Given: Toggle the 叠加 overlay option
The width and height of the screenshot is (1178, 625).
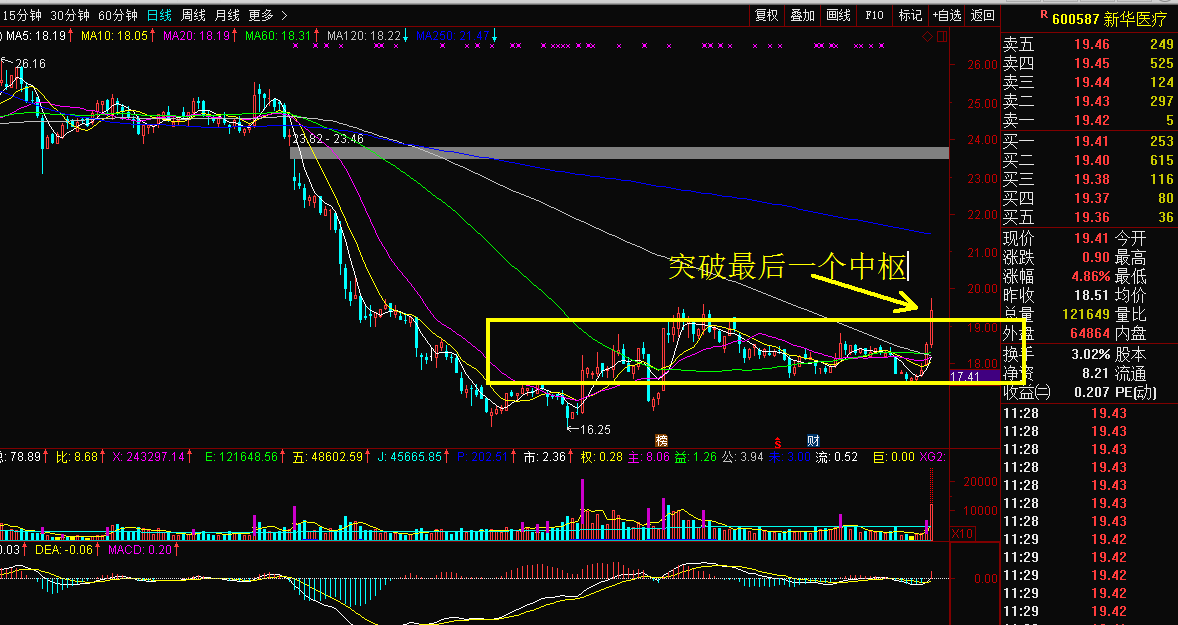Looking at the screenshot, I should point(802,15).
